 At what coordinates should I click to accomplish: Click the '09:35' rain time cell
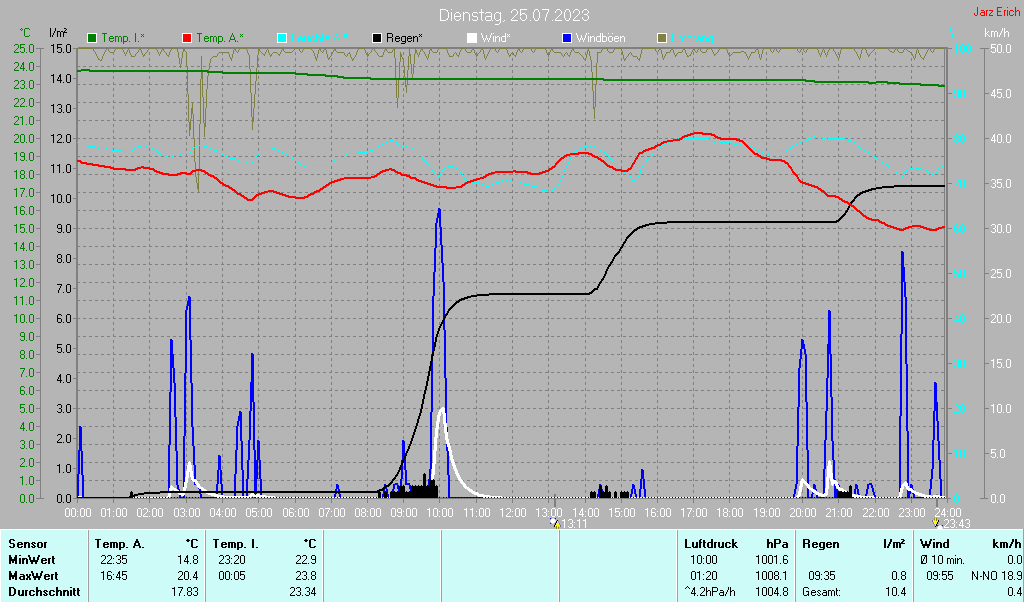(x=822, y=577)
